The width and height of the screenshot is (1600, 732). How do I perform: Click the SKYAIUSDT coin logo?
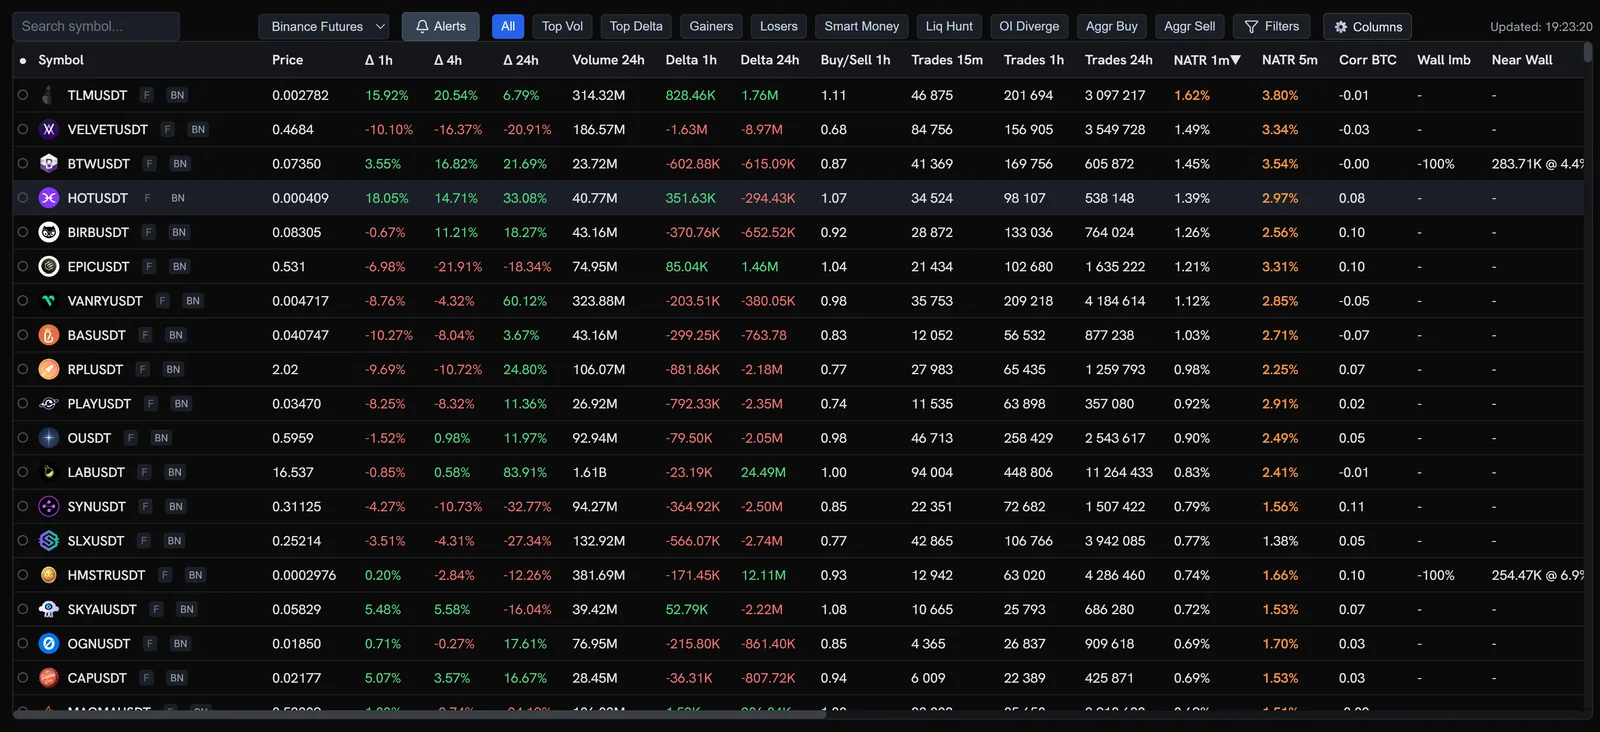pyautogui.click(x=48, y=609)
